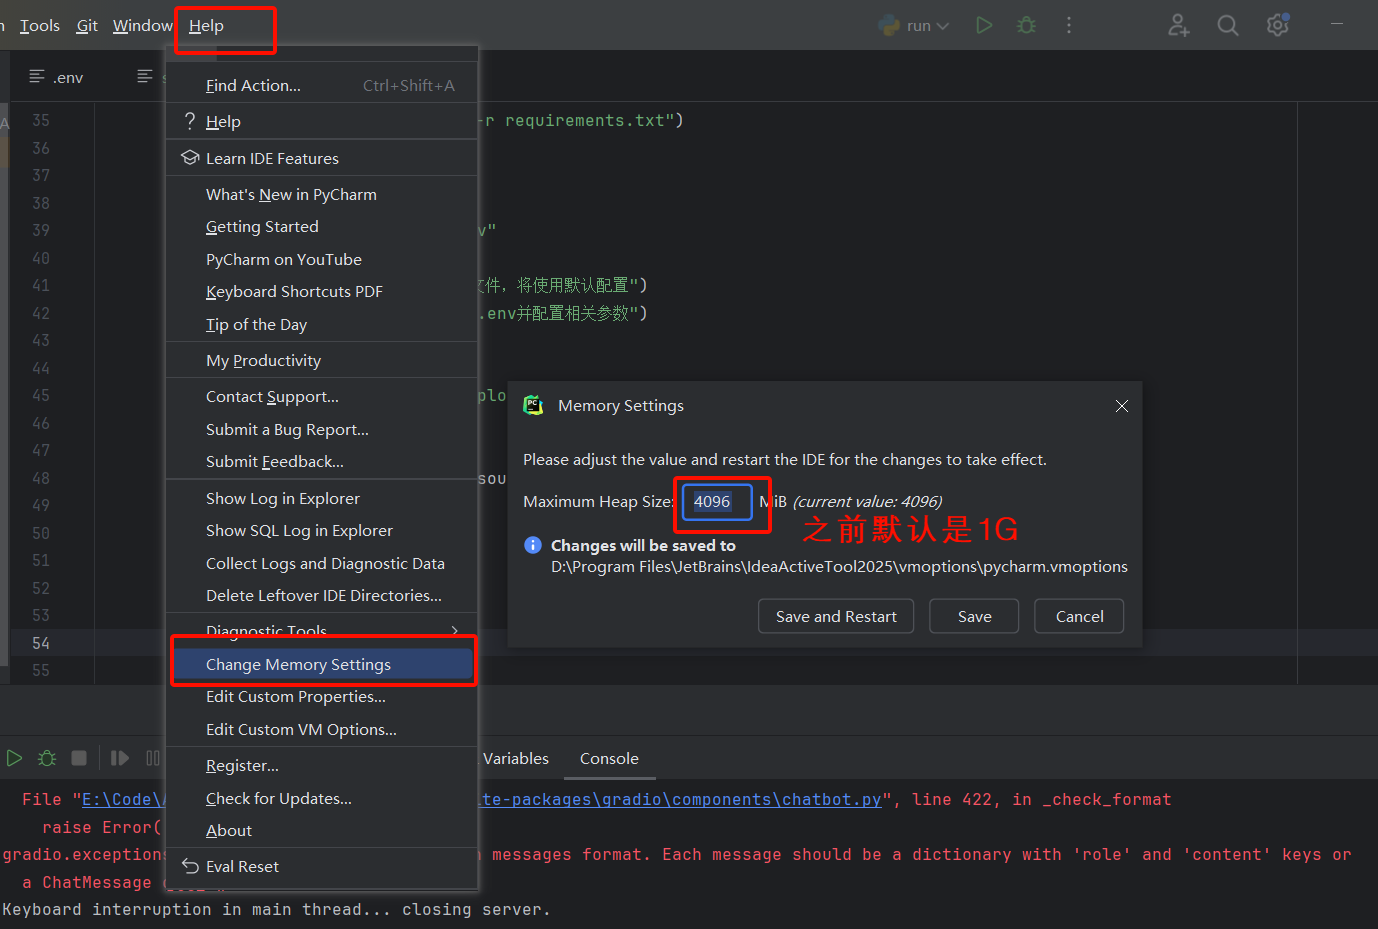Click the Eval Reset arrow icon

(x=190, y=866)
